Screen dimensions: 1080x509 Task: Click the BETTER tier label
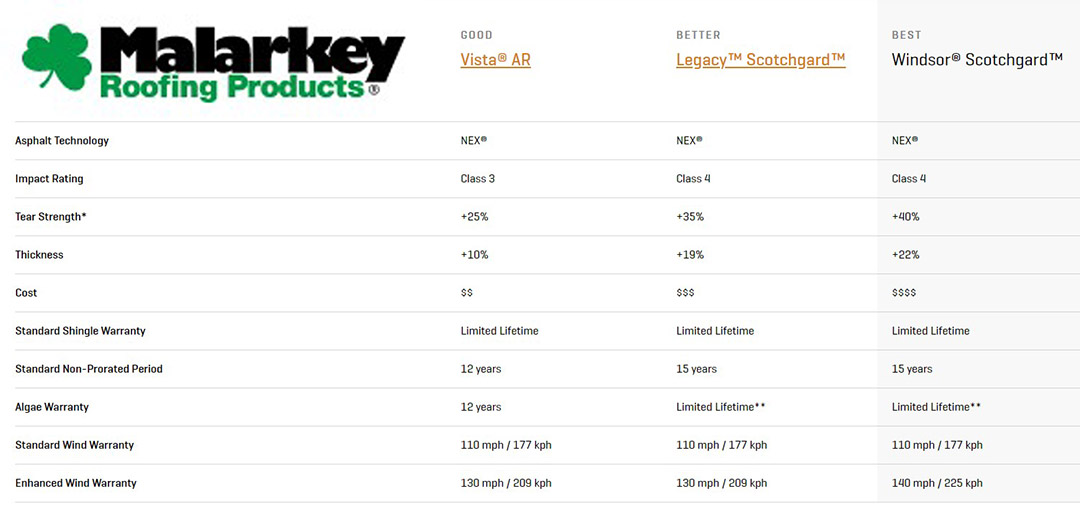click(698, 35)
